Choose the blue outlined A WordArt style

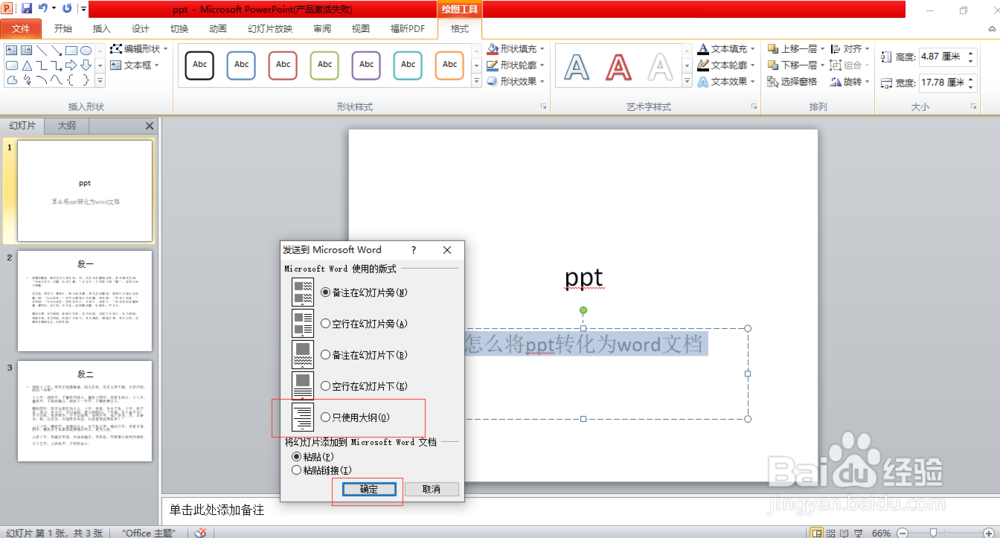point(577,67)
